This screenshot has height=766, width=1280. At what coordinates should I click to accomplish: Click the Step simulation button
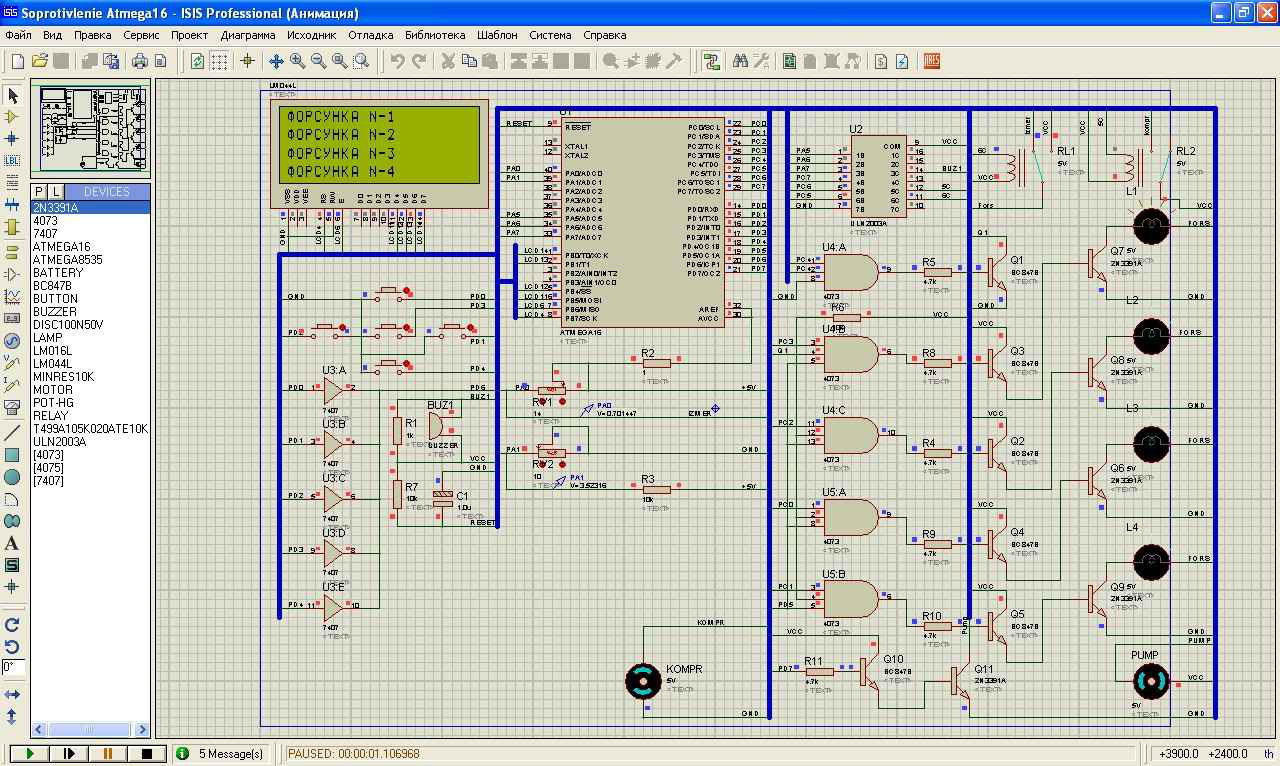(x=68, y=754)
